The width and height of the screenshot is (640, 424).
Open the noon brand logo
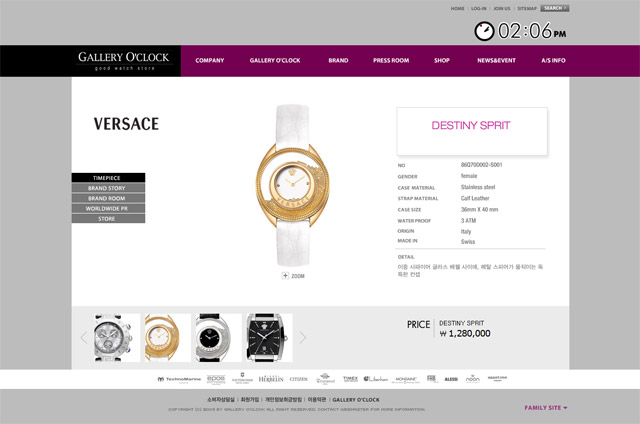(473, 379)
